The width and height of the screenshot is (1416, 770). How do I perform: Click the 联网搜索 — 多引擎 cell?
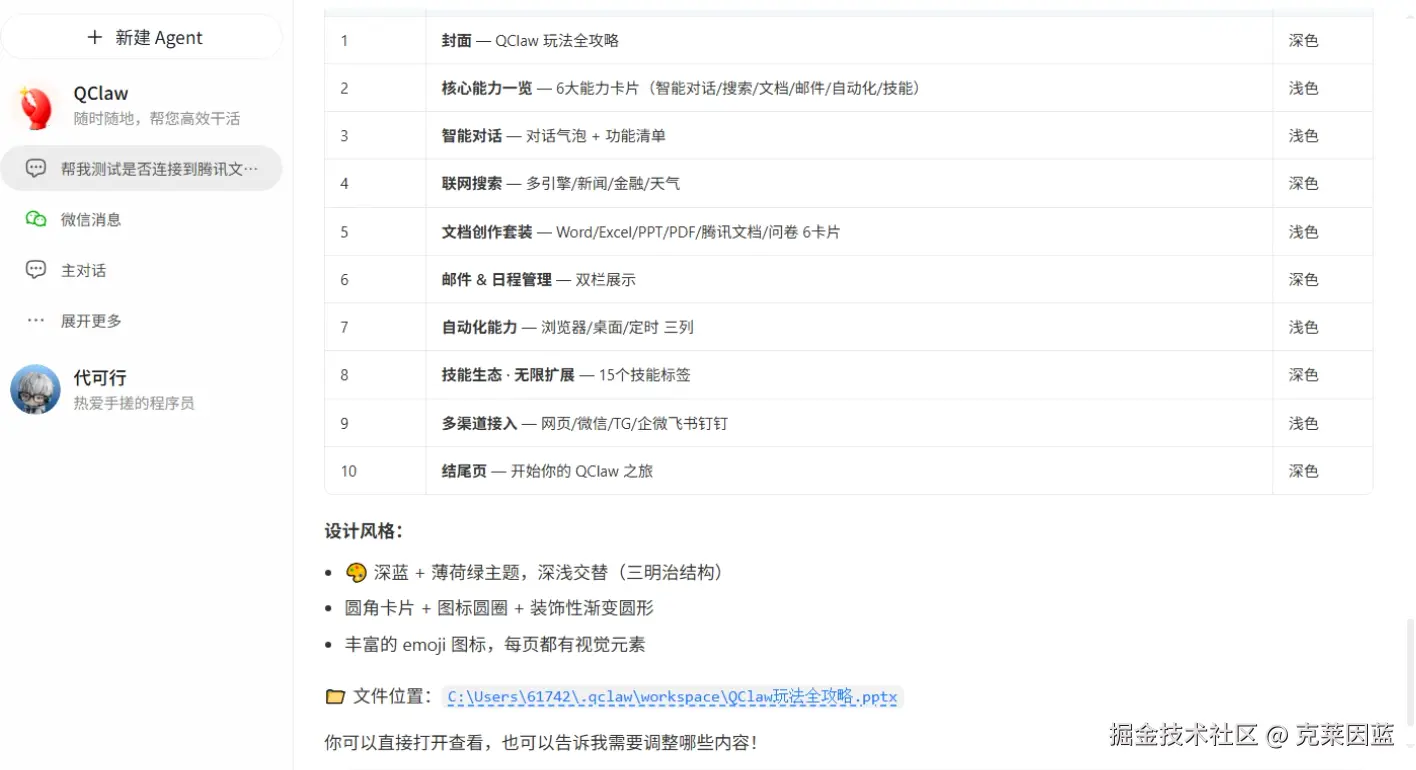849,184
